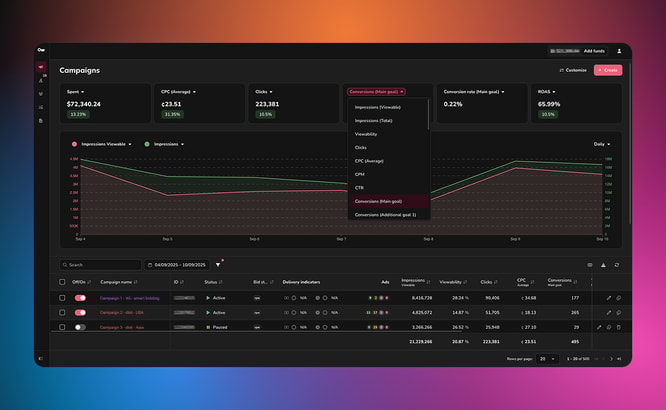
Task: Open the rows per page dropdown
Action: (547, 359)
